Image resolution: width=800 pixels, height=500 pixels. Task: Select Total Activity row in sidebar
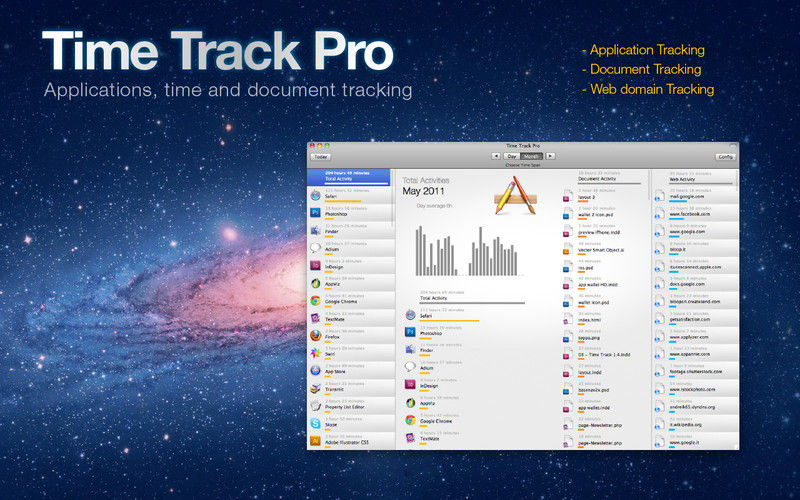point(348,177)
